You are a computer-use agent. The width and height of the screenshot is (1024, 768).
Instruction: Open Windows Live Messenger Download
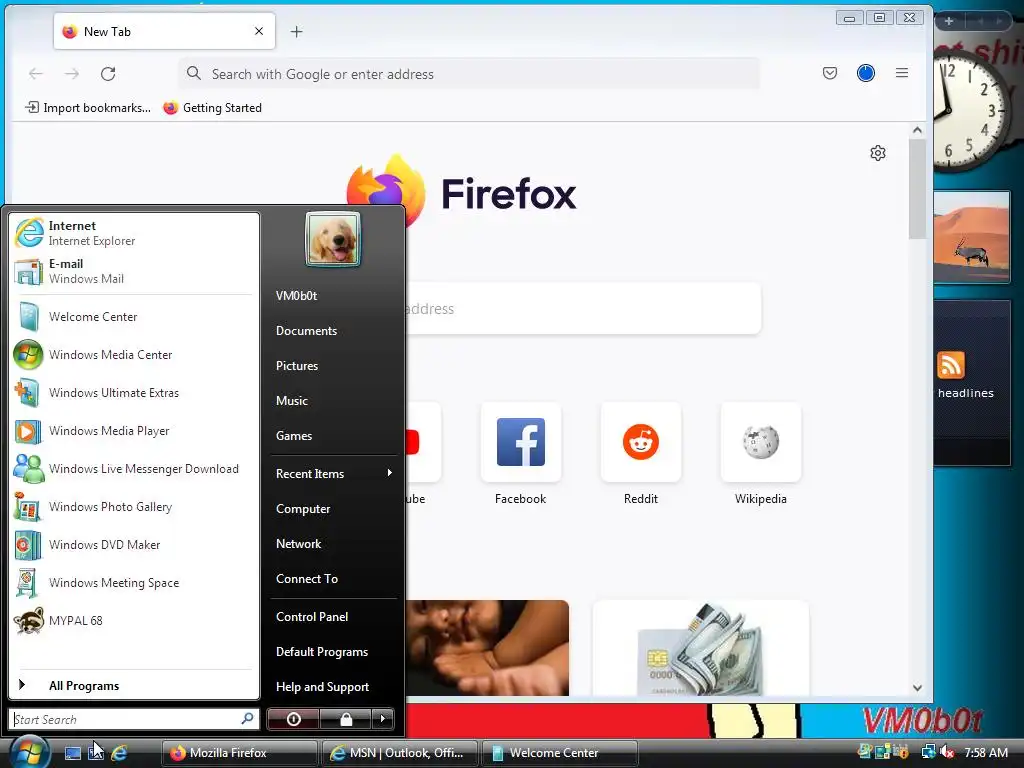[x=133, y=469]
